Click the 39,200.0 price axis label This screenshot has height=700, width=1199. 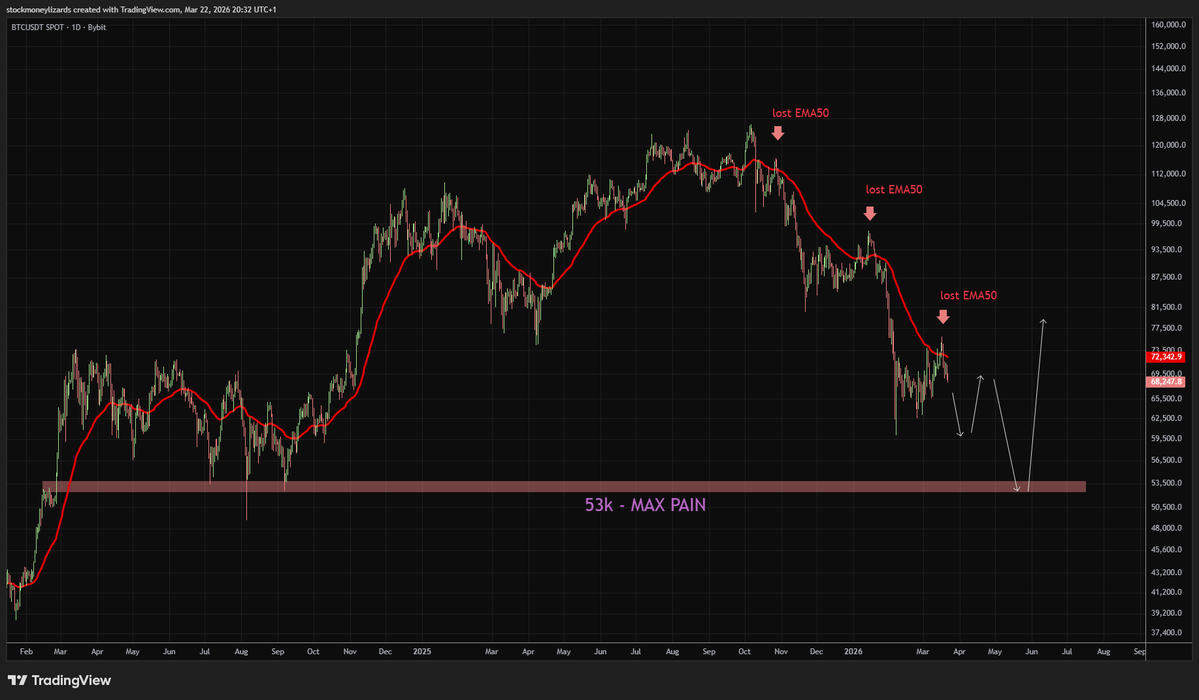(x=1168, y=614)
